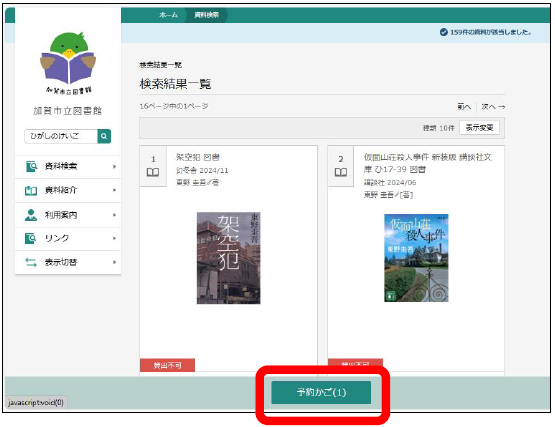Click the check icon beside 159件 message
The image size is (555, 427).
[x=444, y=32]
